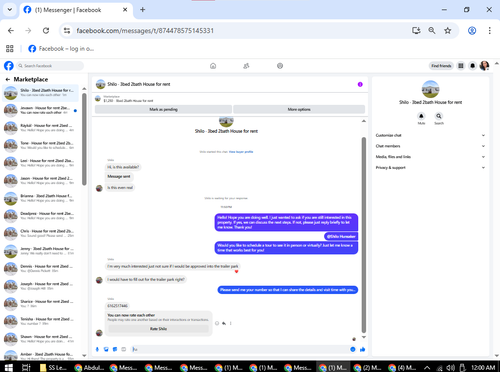This screenshot has height=372, width=500.
Task: Open conversation information icon in chat header
Action: pos(360,84)
